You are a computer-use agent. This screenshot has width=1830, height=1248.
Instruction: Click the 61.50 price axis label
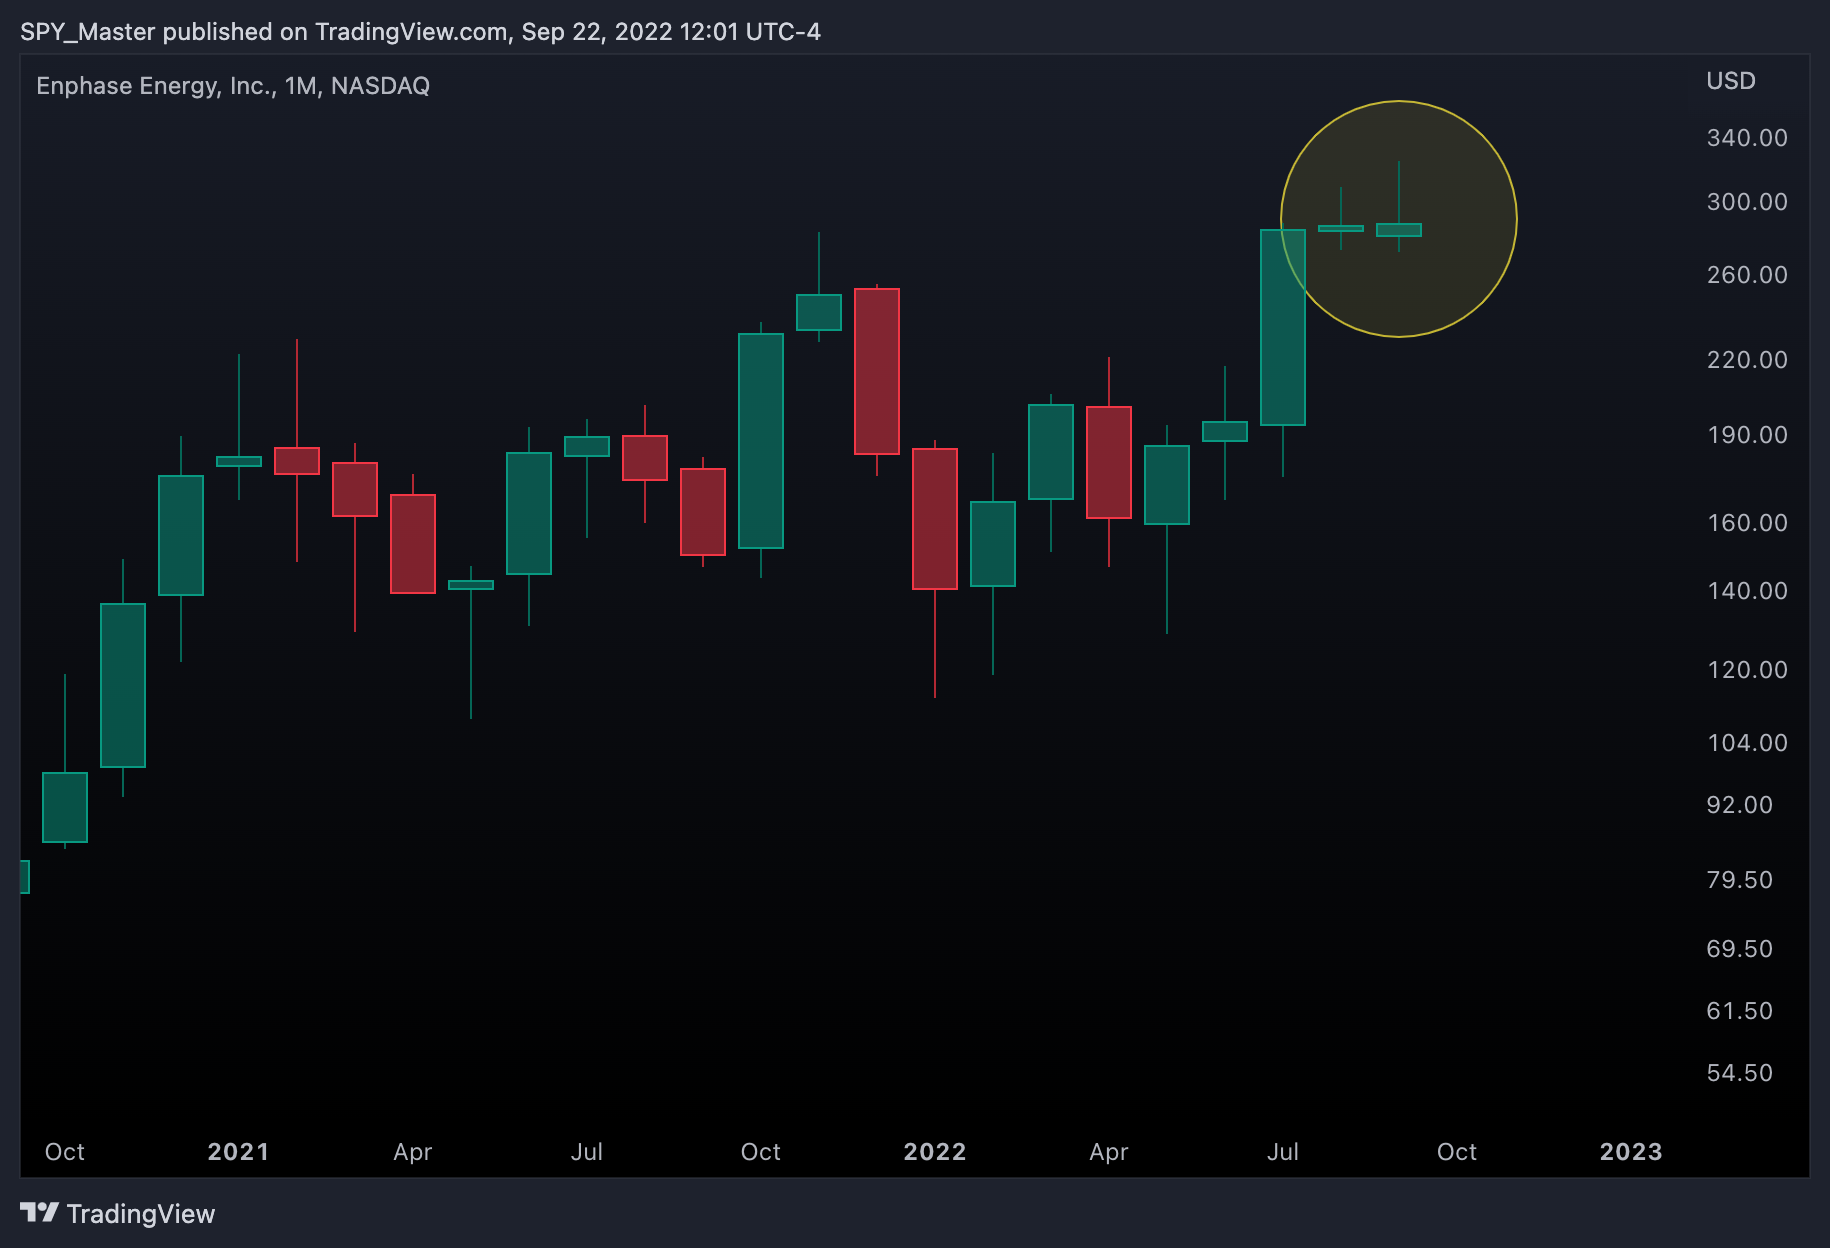tap(1740, 1011)
